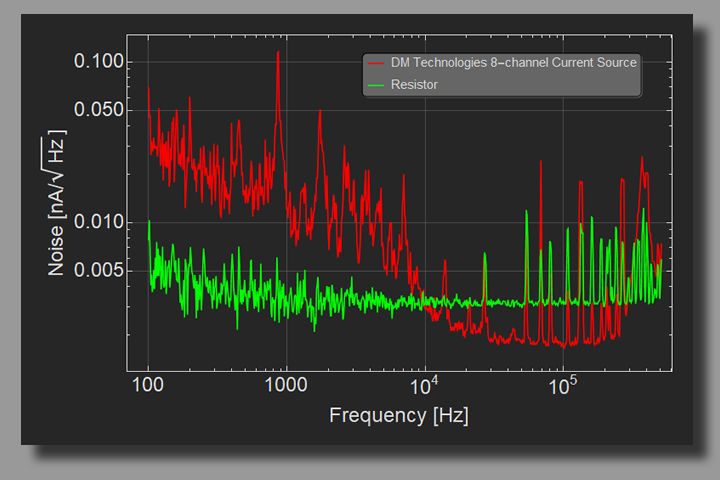Click the tallest red peak just below 1000 Hz
Image resolution: width=720 pixels, height=480 pixels.
click(278, 56)
